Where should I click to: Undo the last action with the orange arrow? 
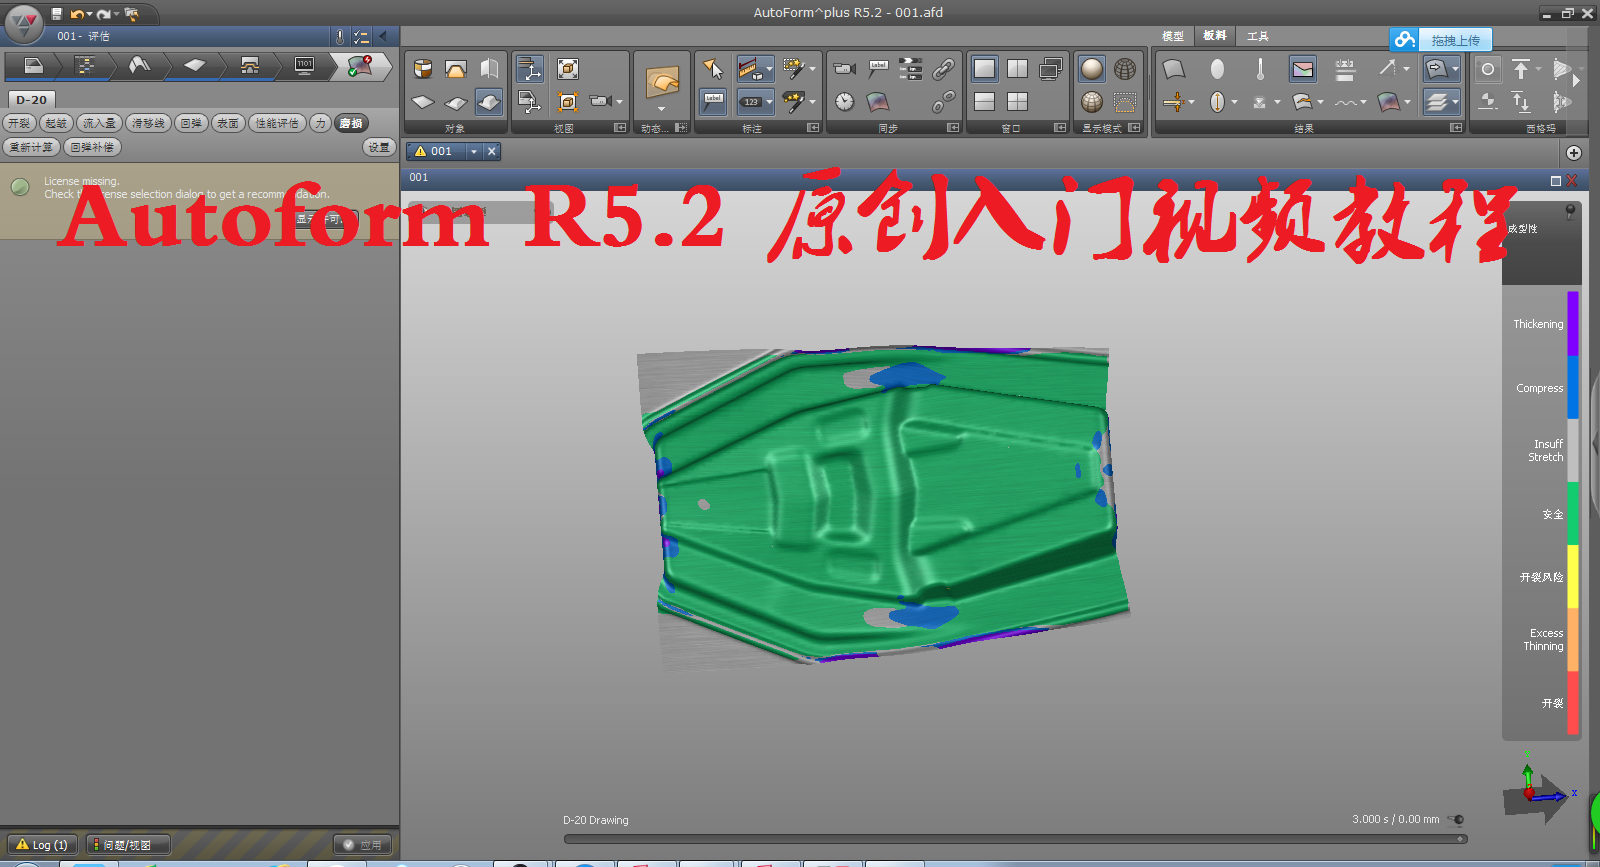(x=76, y=14)
